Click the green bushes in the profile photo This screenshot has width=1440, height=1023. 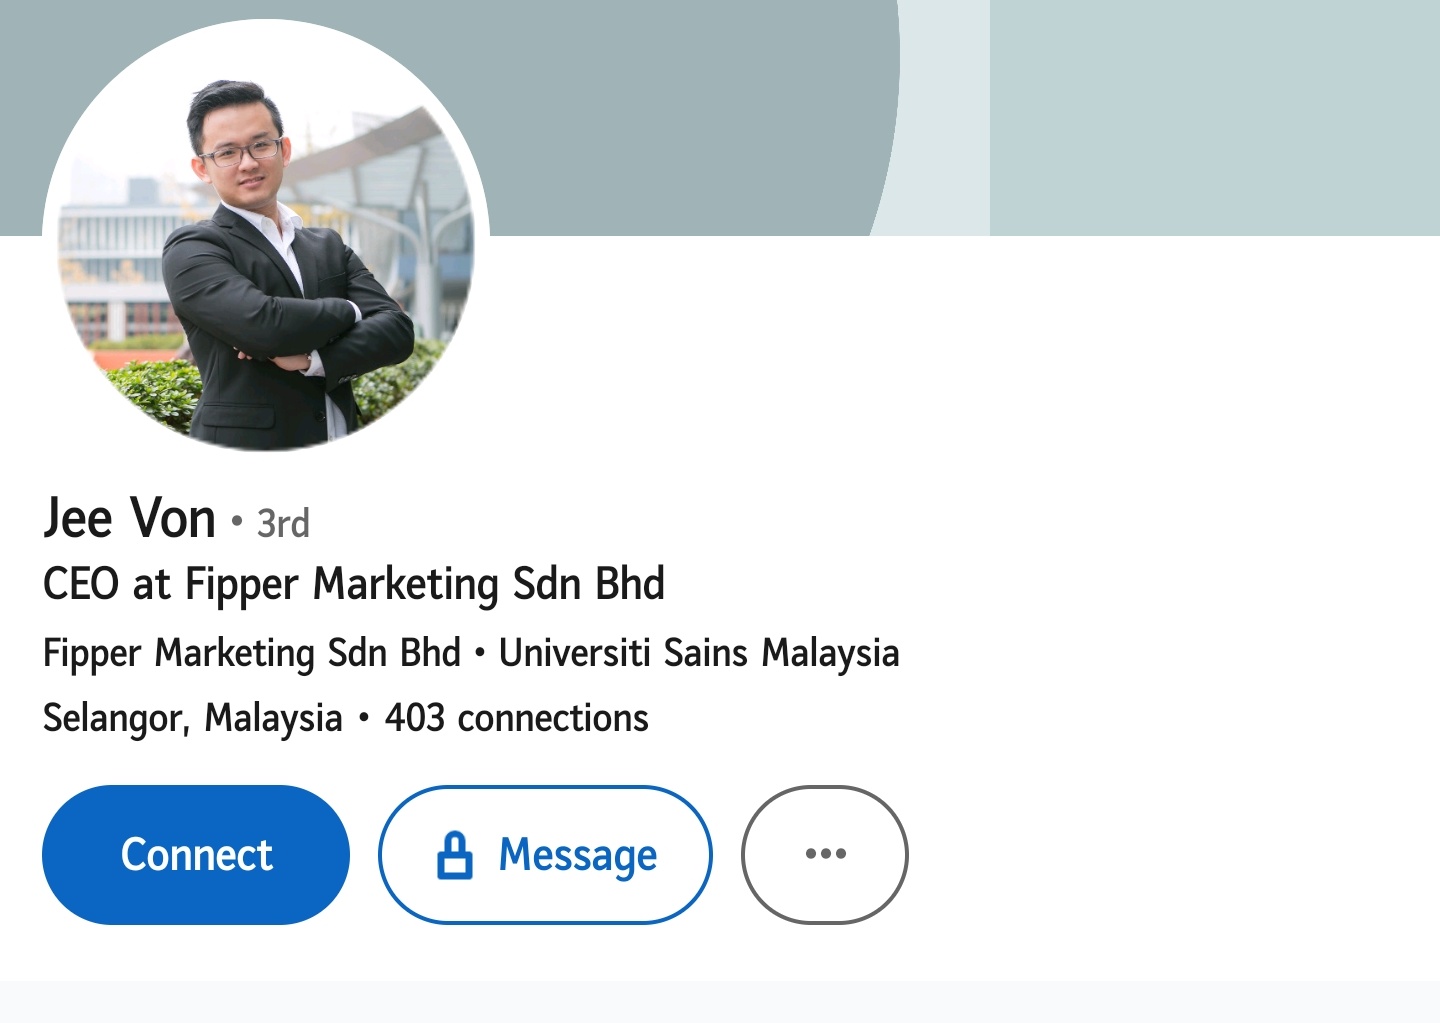click(x=150, y=395)
